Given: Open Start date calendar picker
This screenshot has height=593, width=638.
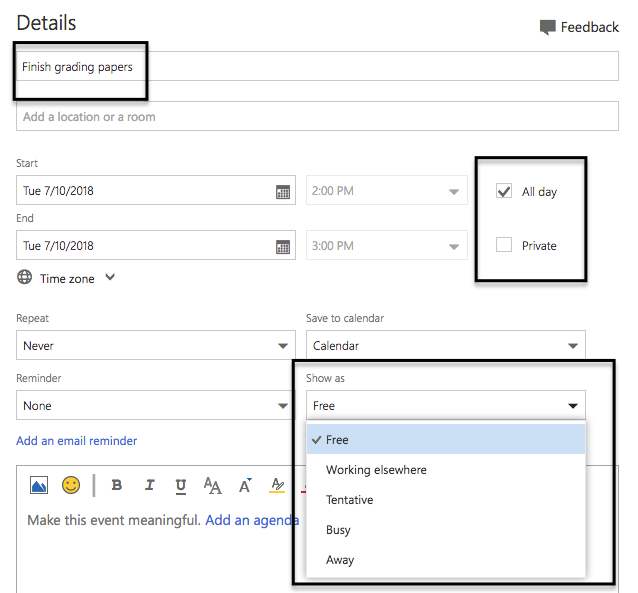Looking at the screenshot, I should pos(283,191).
